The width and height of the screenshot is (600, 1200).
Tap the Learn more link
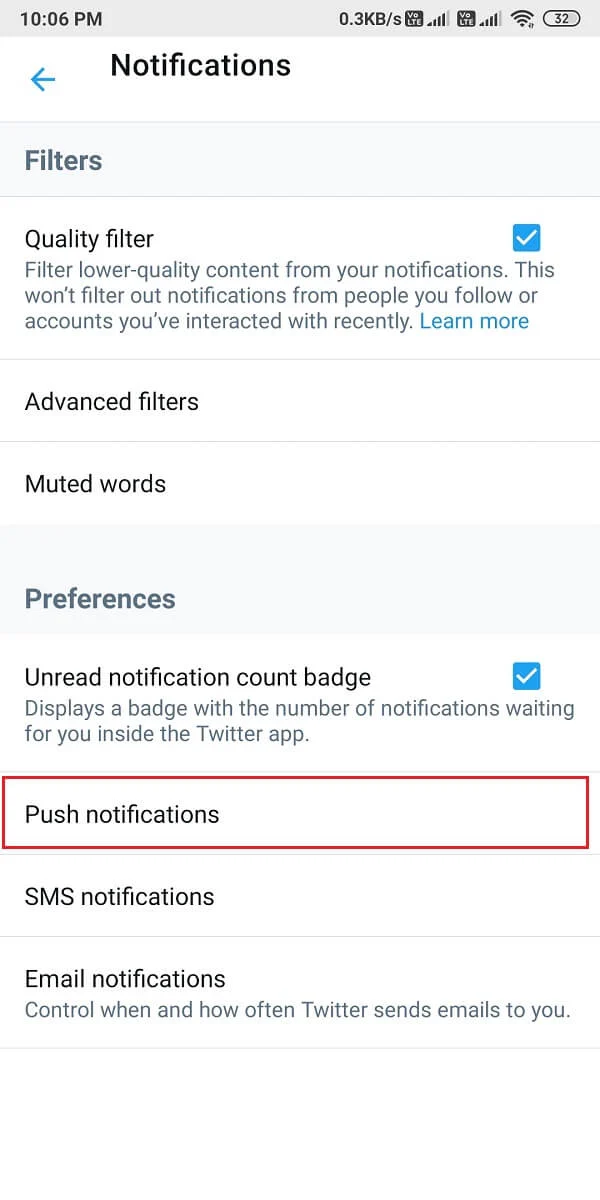(x=475, y=321)
